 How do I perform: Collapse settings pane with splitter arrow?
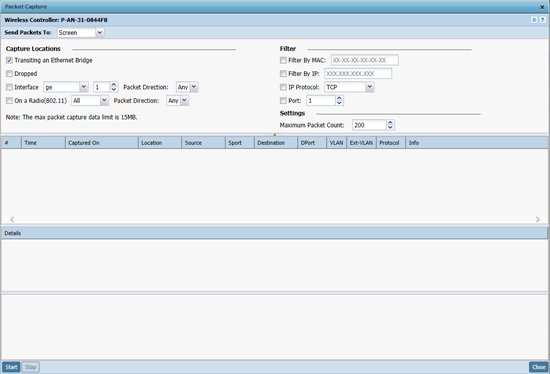275,134
